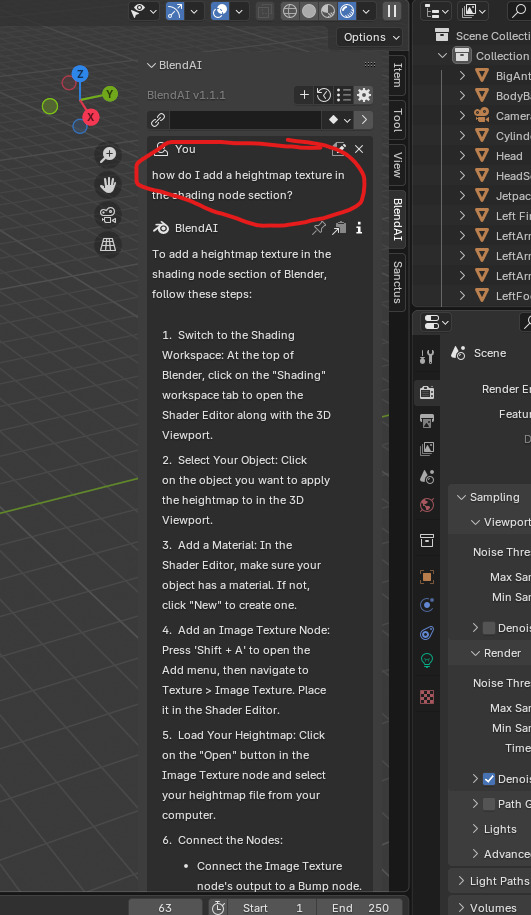Open the Tool properties tab icon

coord(427,357)
